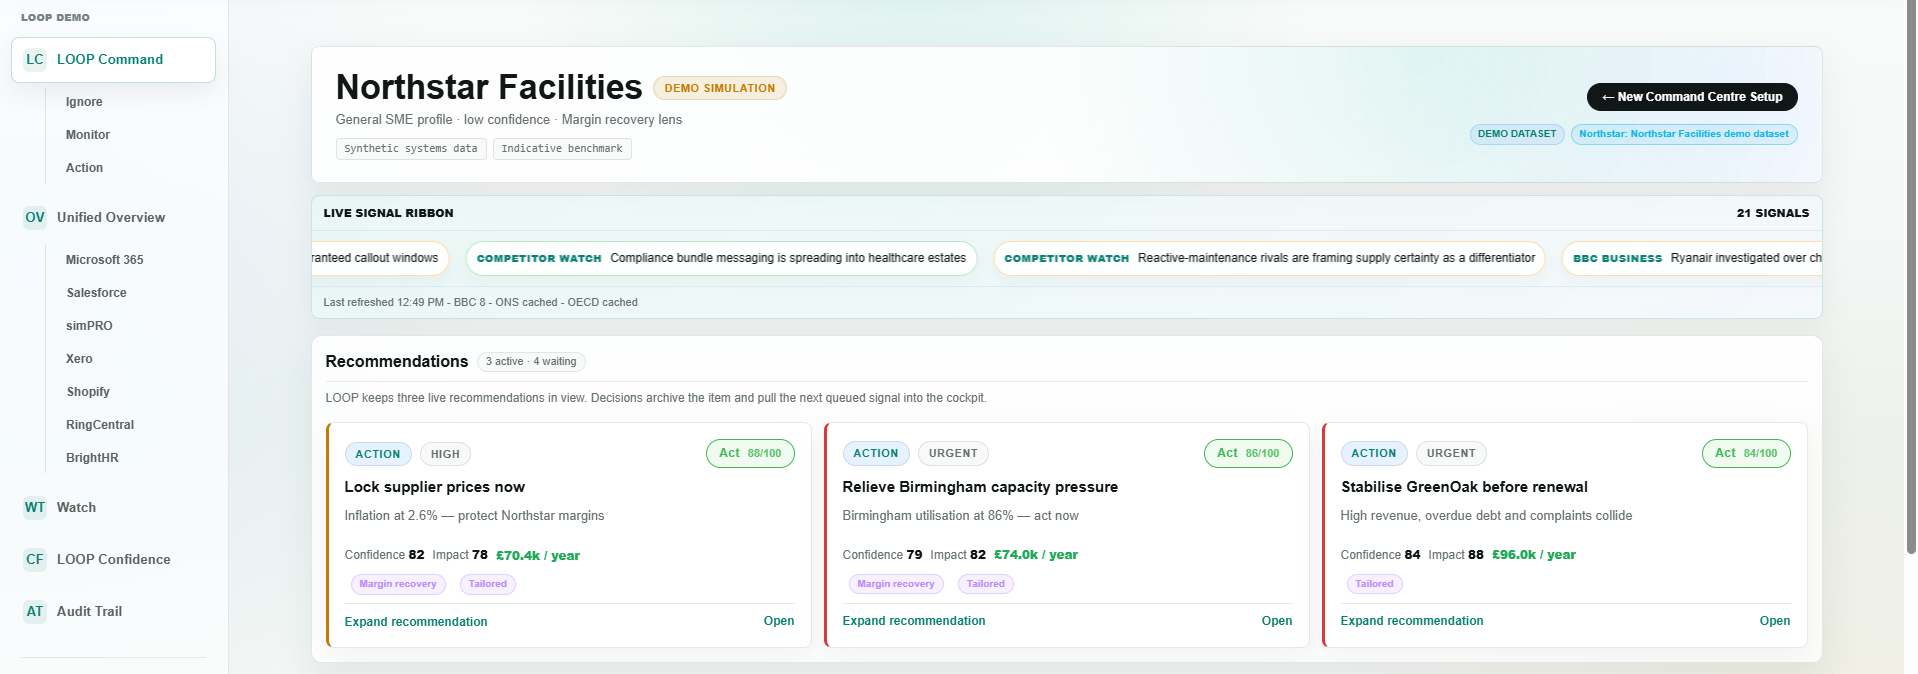The image size is (1918, 674).
Task: Click Indicative benchmark tag
Action: pyautogui.click(x=562, y=149)
